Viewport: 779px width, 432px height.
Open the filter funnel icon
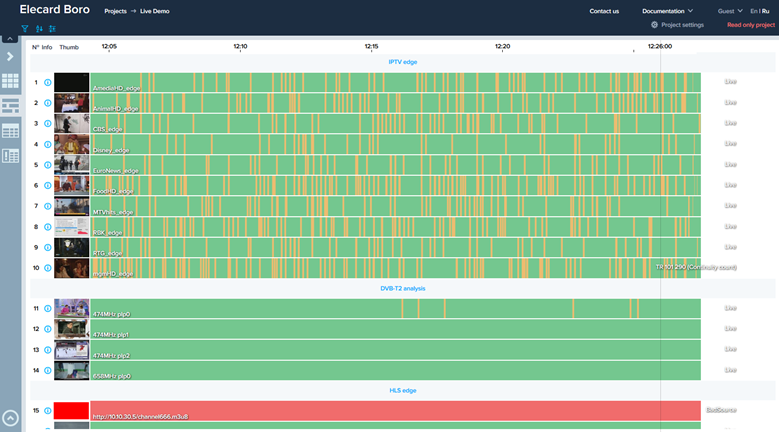[x=25, y=29]
